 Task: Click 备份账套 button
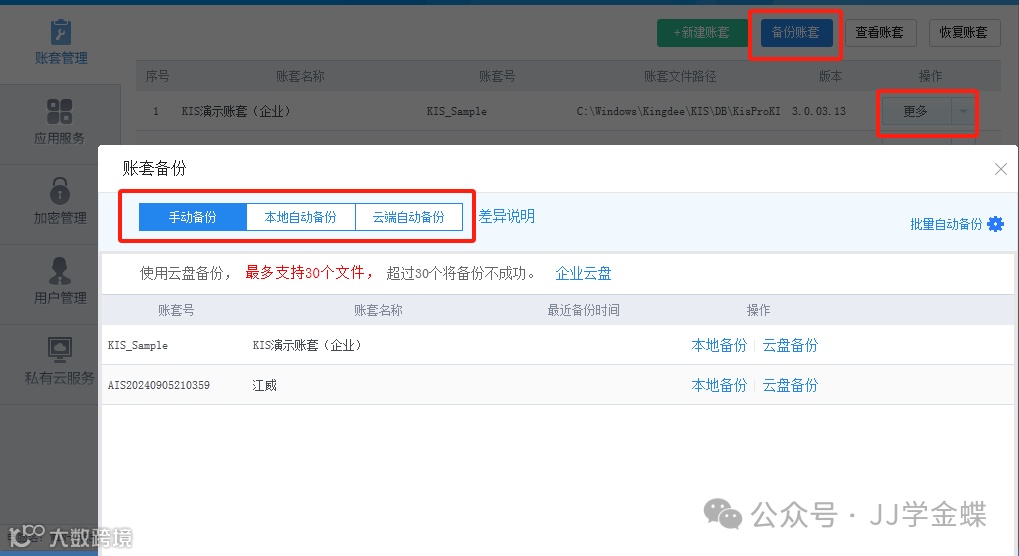click(x=795, y=32)
